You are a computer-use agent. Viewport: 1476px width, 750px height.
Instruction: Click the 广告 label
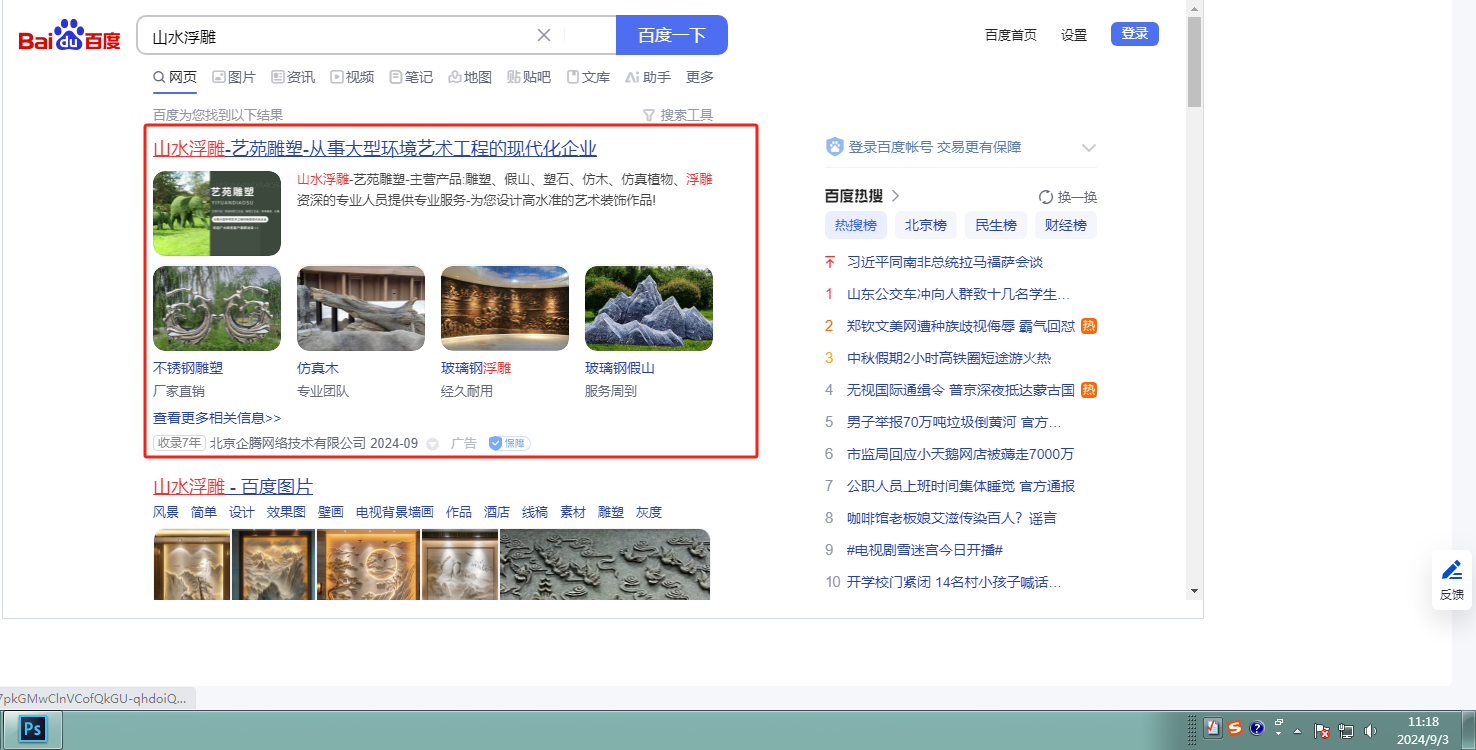tap(464, 443)
